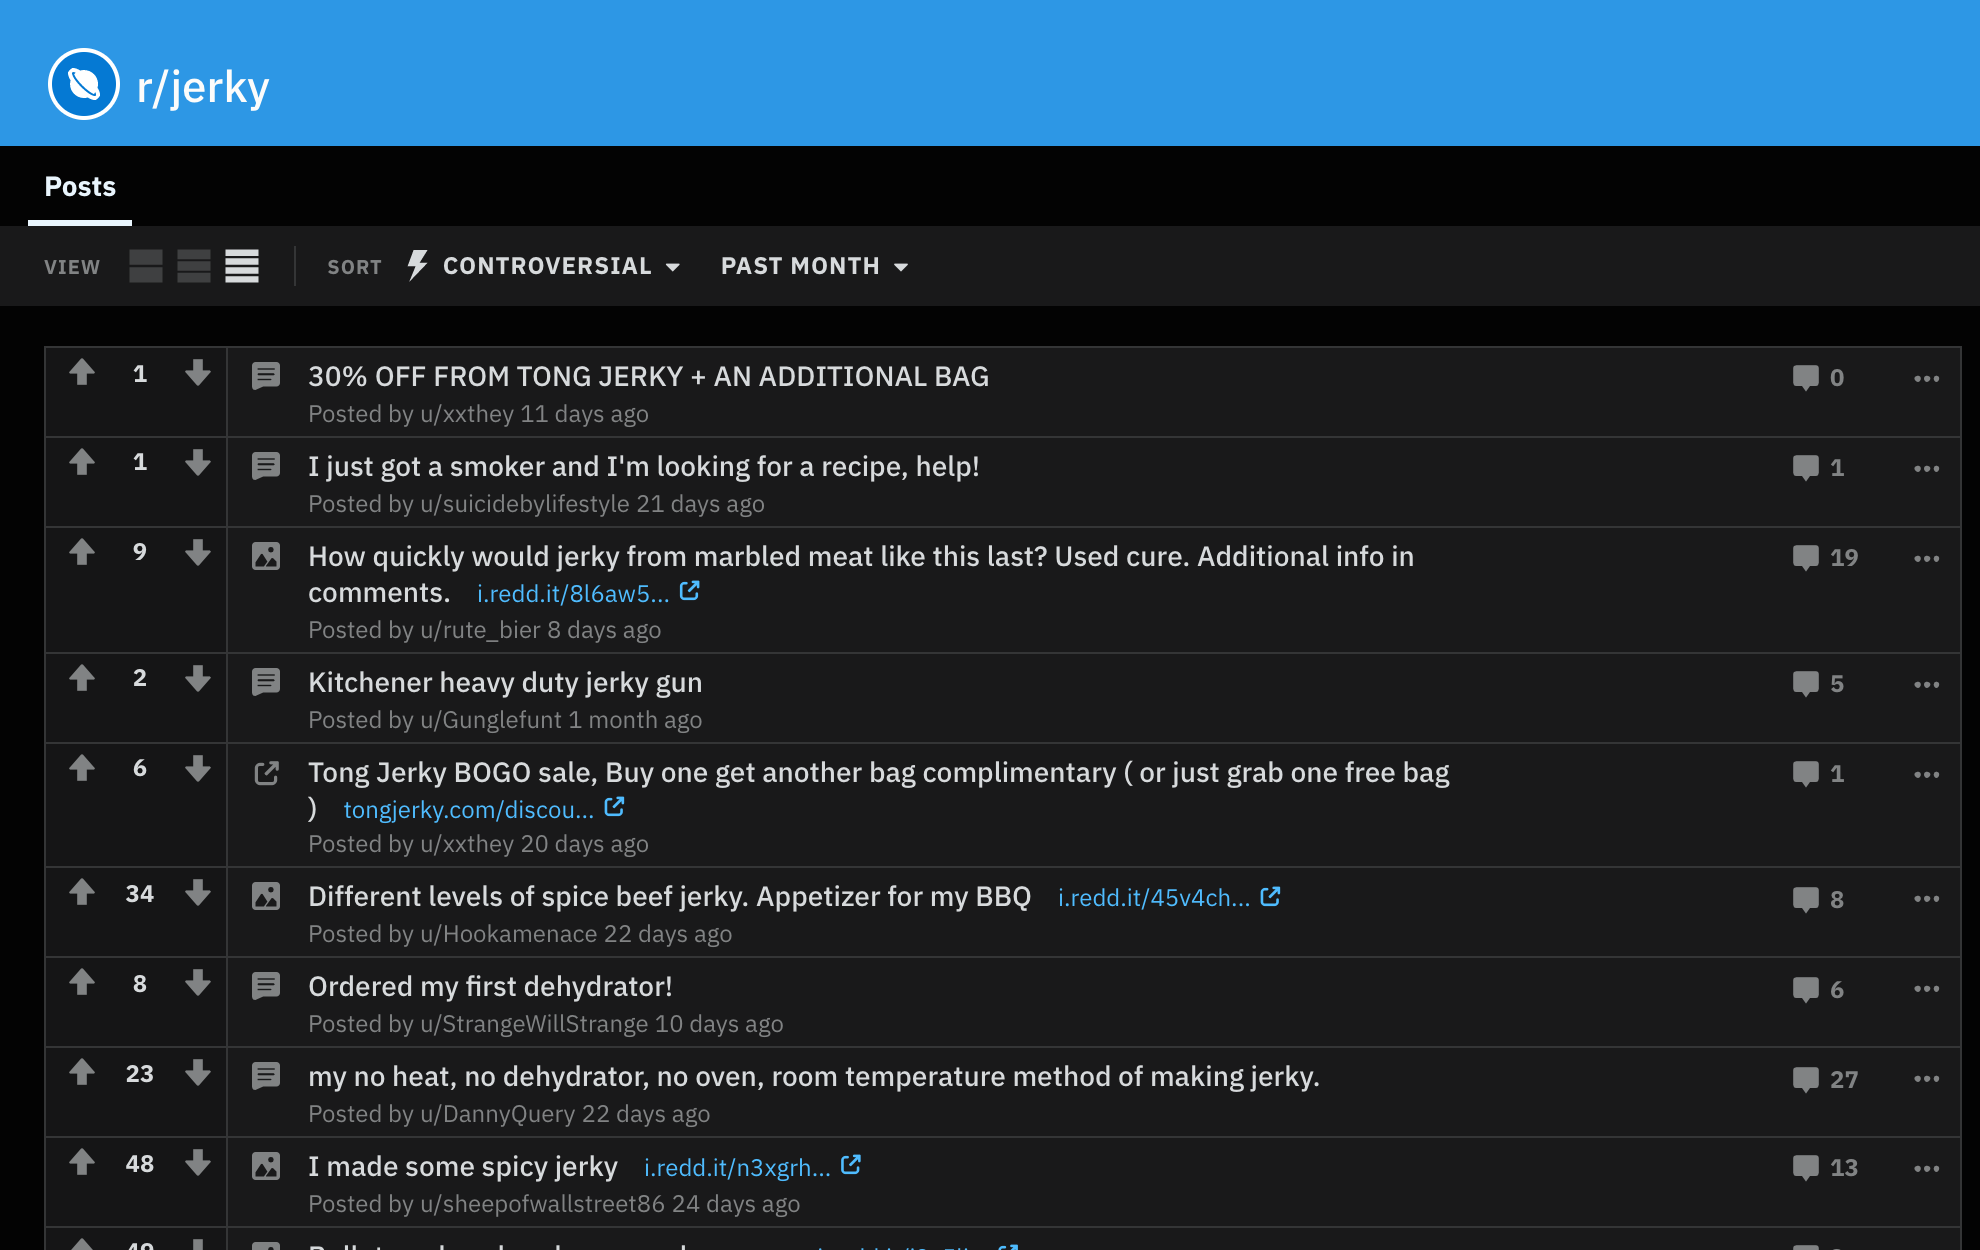1980x1250 pixels.
Task: Expand the CONTROVERSIAL sort dropdown
Action: [563, 266]
